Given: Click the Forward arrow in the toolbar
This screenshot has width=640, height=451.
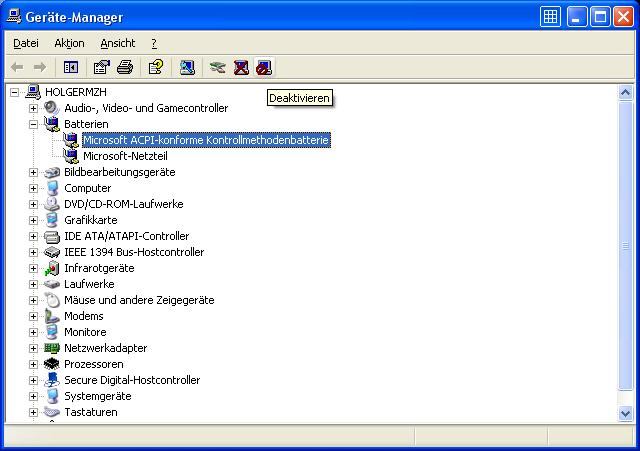Looking at the screenshot, I should click(x=40, y=67).
